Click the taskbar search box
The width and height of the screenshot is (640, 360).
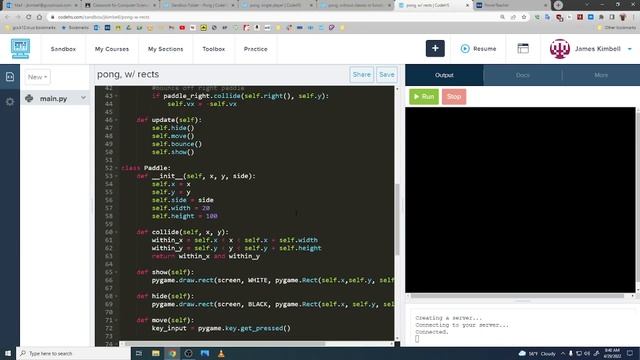click(73, 353)
